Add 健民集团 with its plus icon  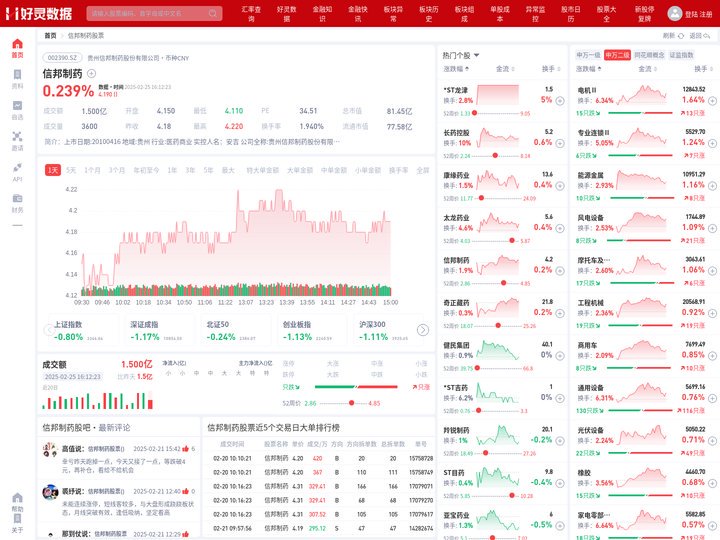(560, 356)
